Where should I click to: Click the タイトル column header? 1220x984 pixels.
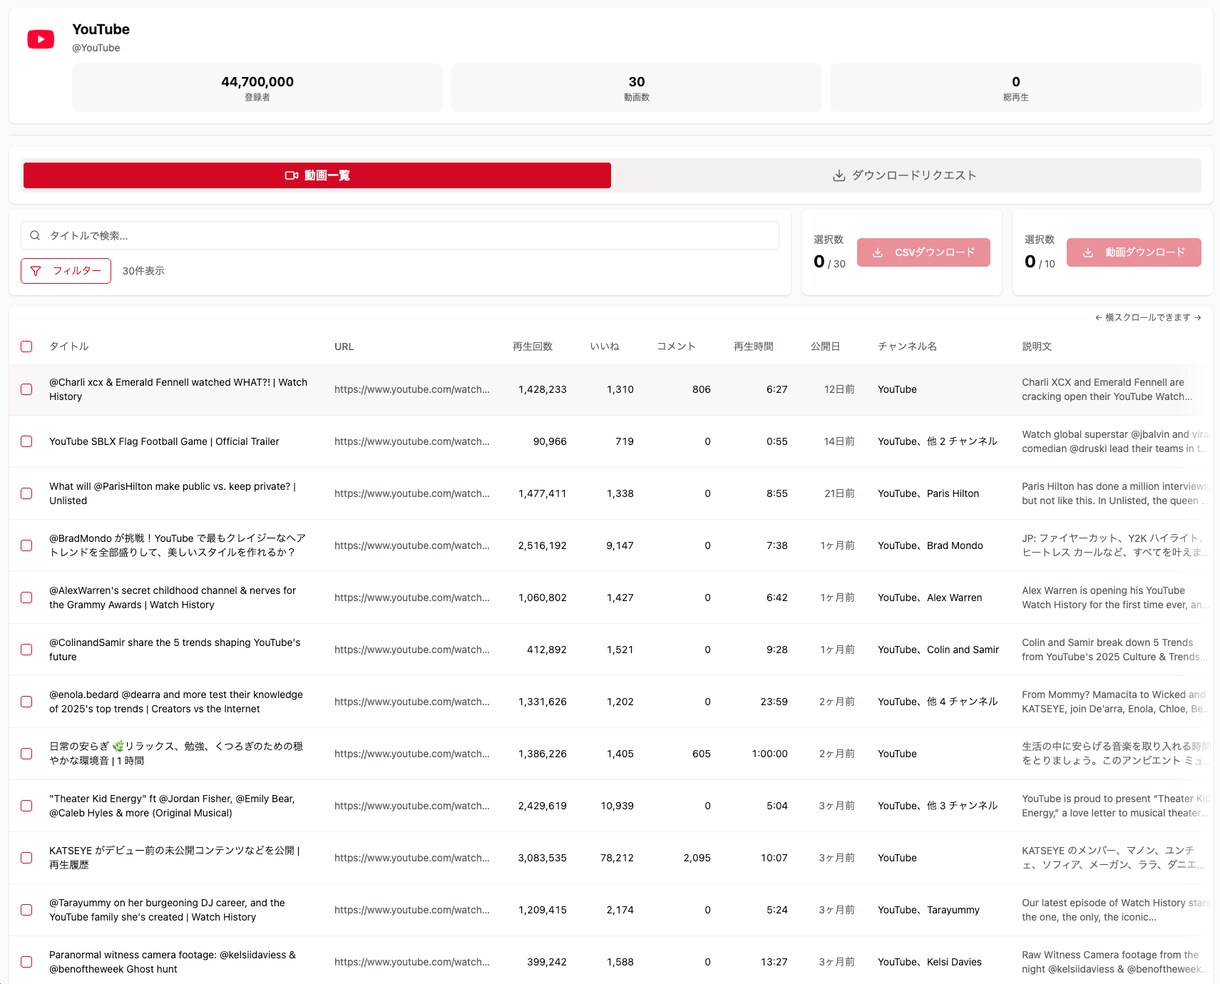click(69, 347)
